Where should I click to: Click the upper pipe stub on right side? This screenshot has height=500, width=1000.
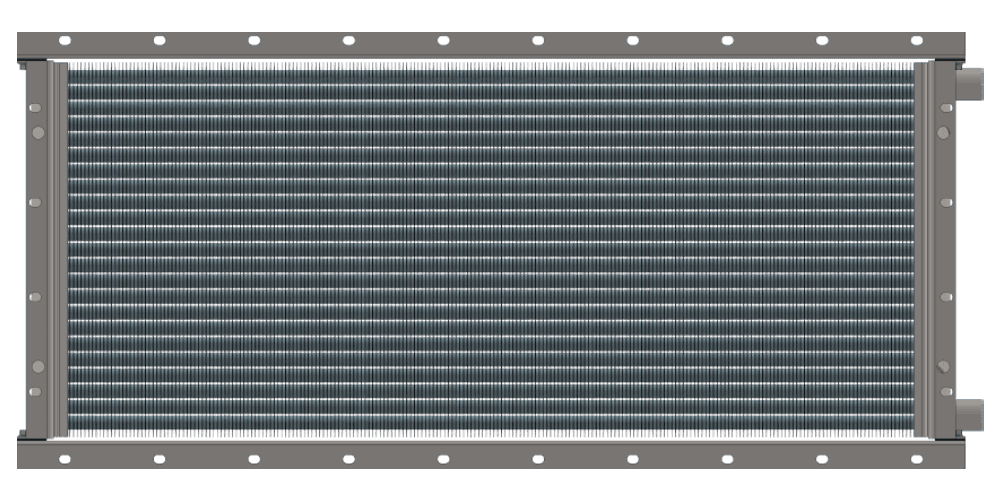coord(970,83)
